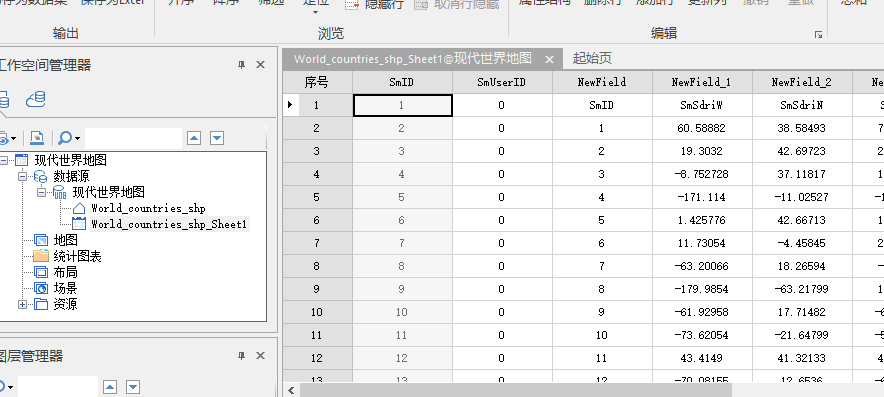The image size is (884, 397).
Task: Open the search options dropdown arrow beside magnifier
Action: click(77, 138)
